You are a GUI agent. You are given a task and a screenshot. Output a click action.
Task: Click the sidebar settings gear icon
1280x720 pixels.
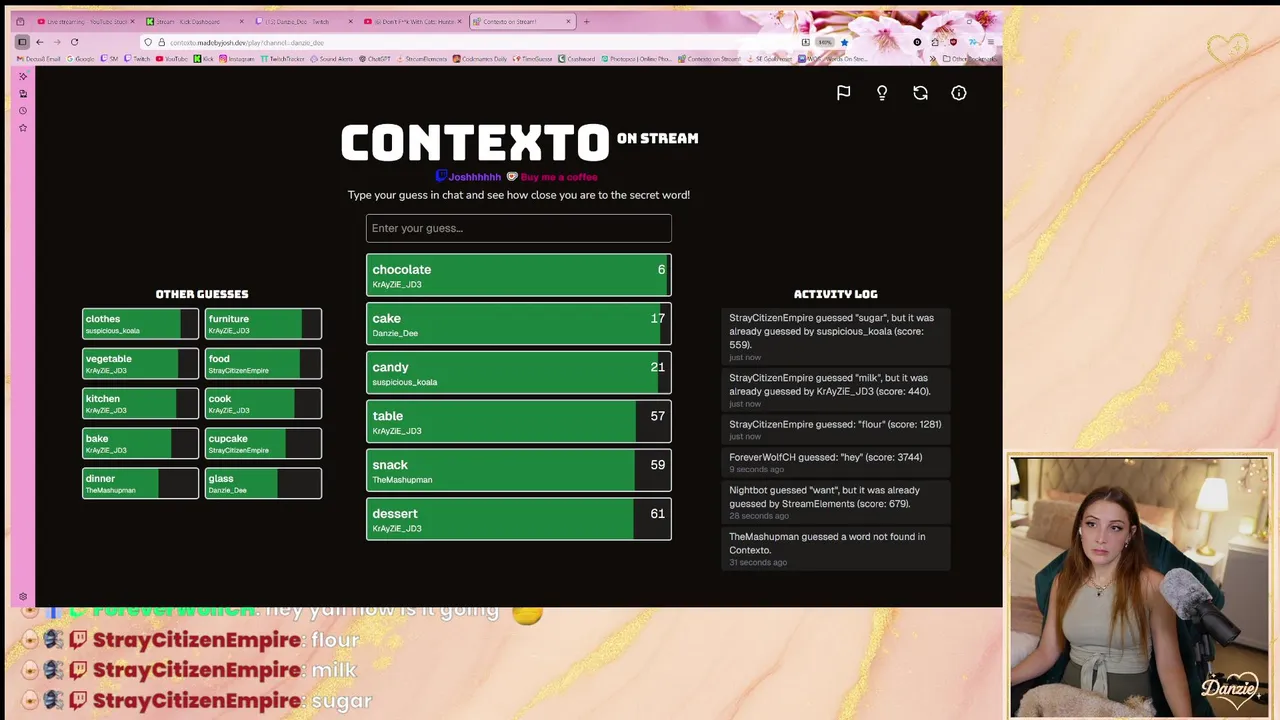pyautogui.click(x=23, y=597)
